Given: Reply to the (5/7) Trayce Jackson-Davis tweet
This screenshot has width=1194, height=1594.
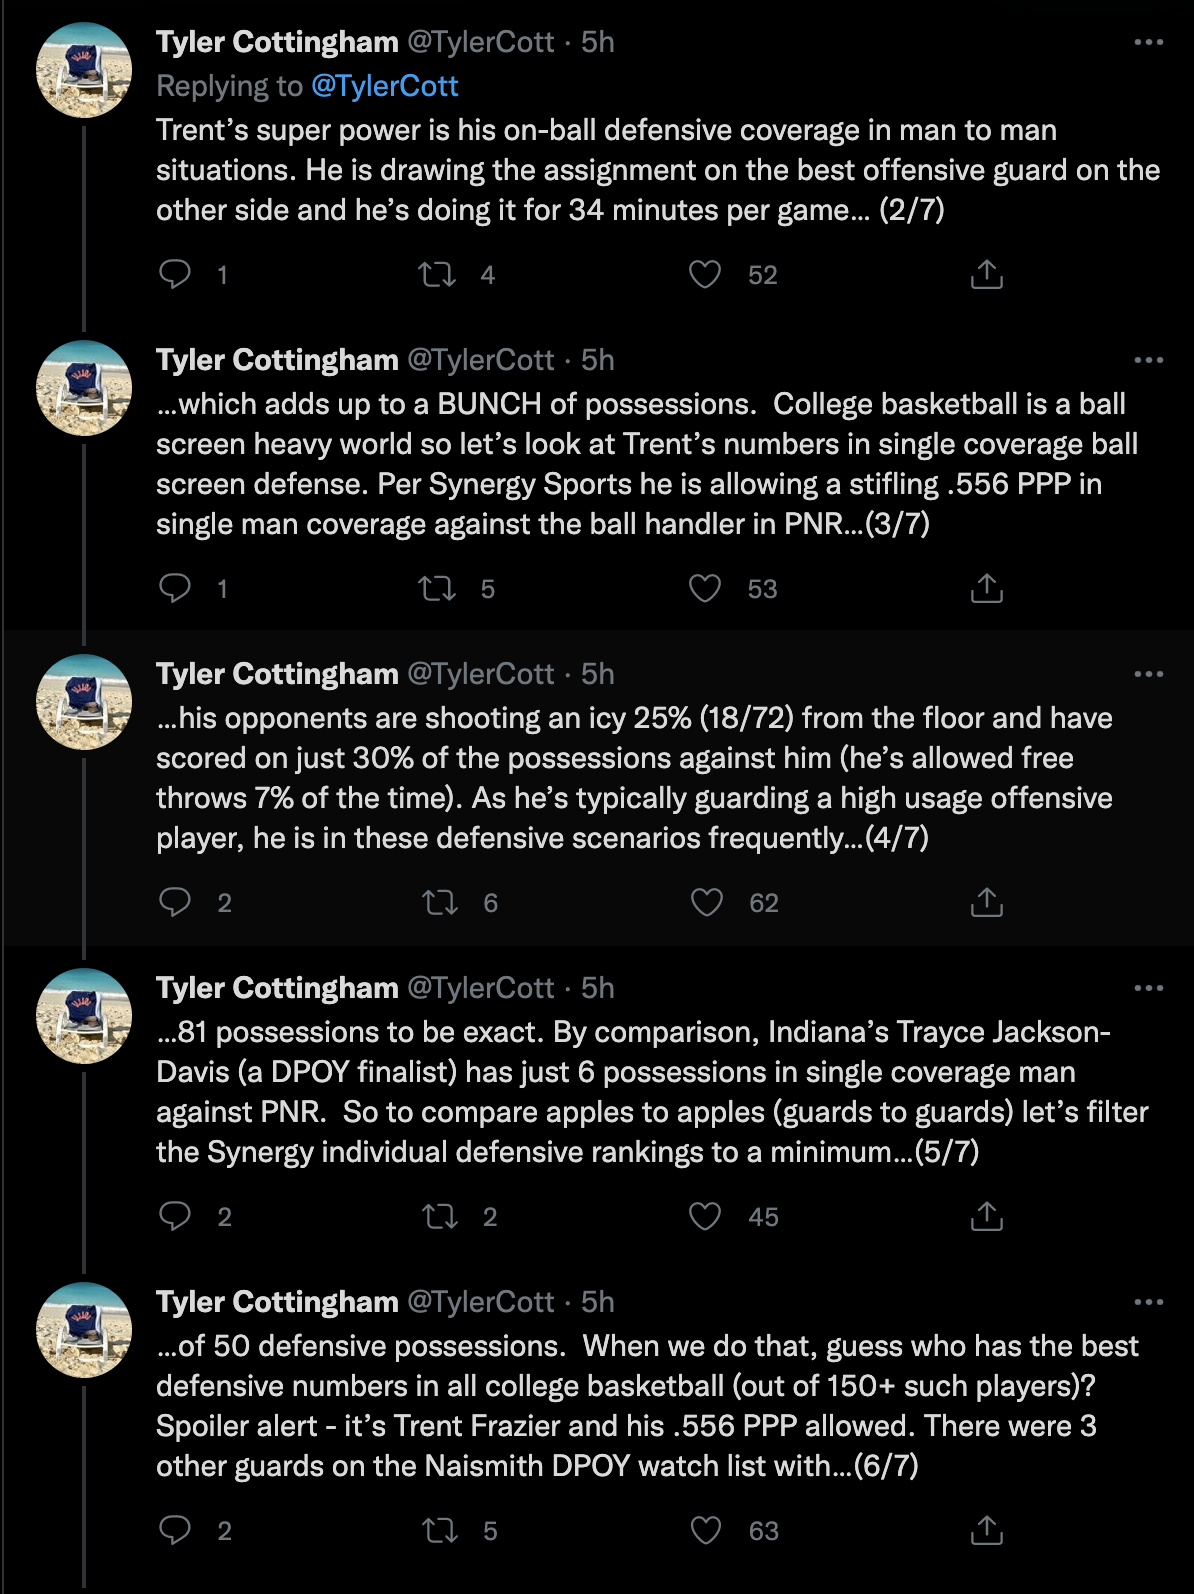Looking at the screenshot, I should (175, 1216).
